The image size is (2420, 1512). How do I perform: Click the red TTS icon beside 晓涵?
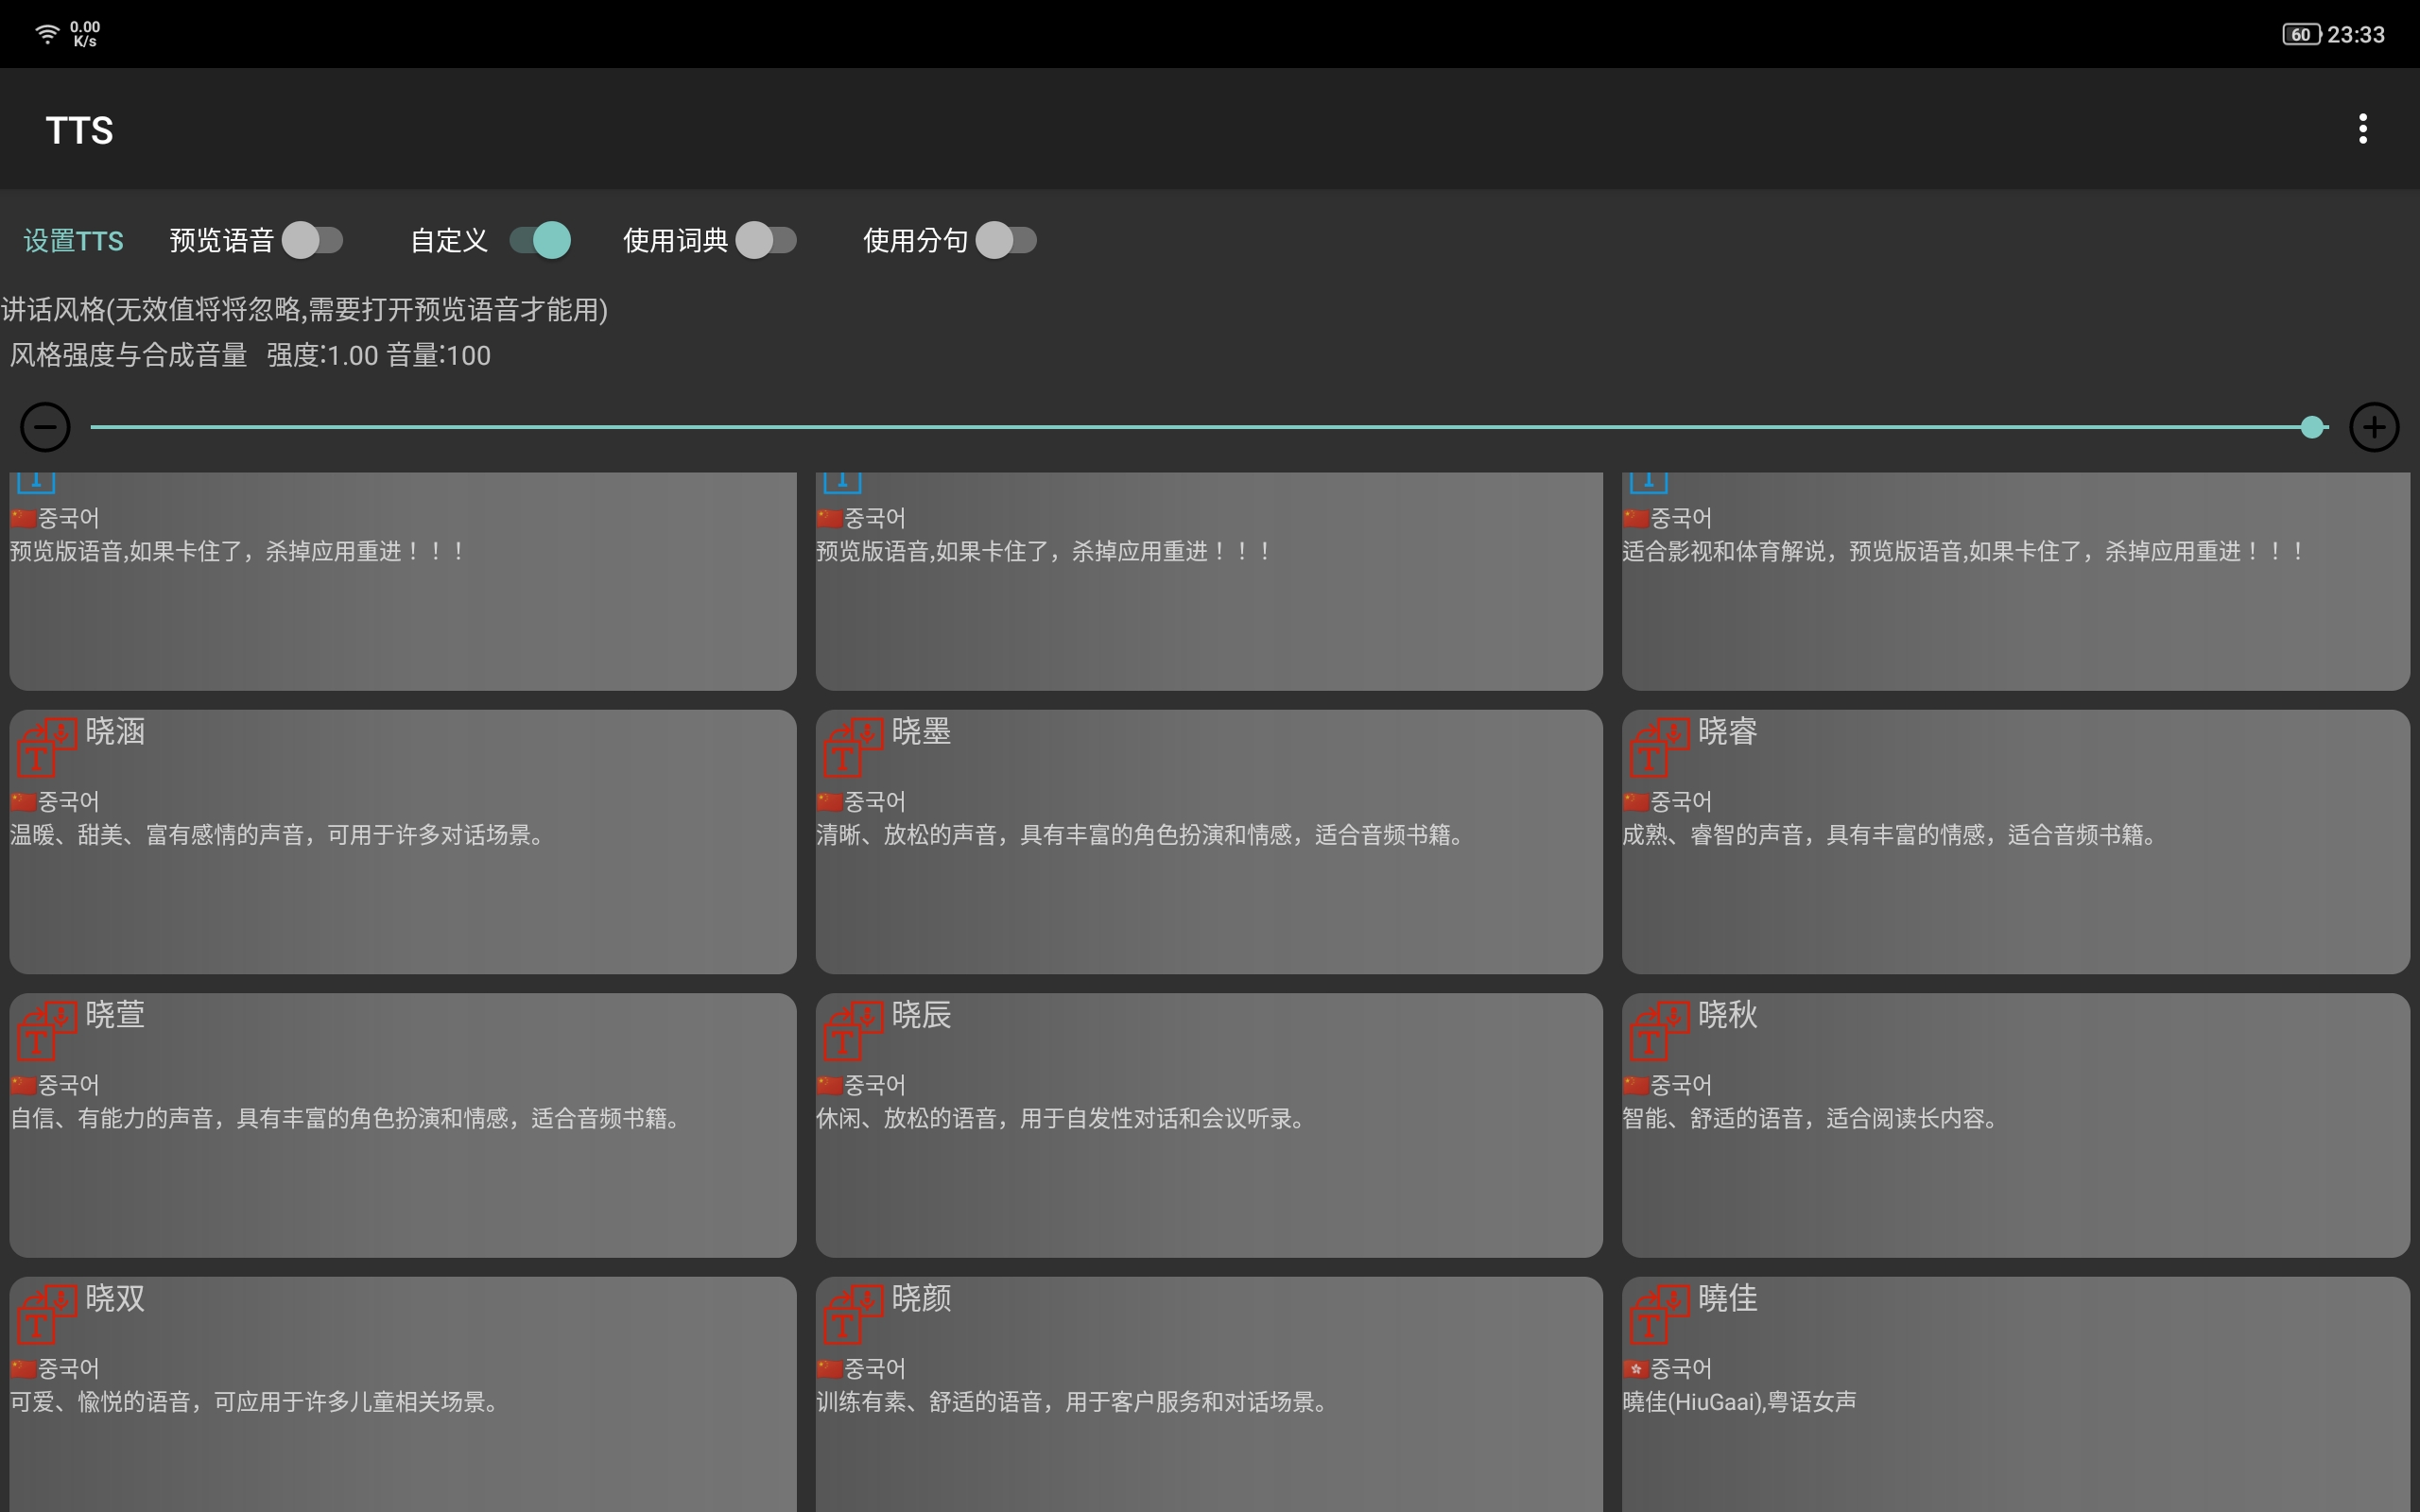coord(46,748)
